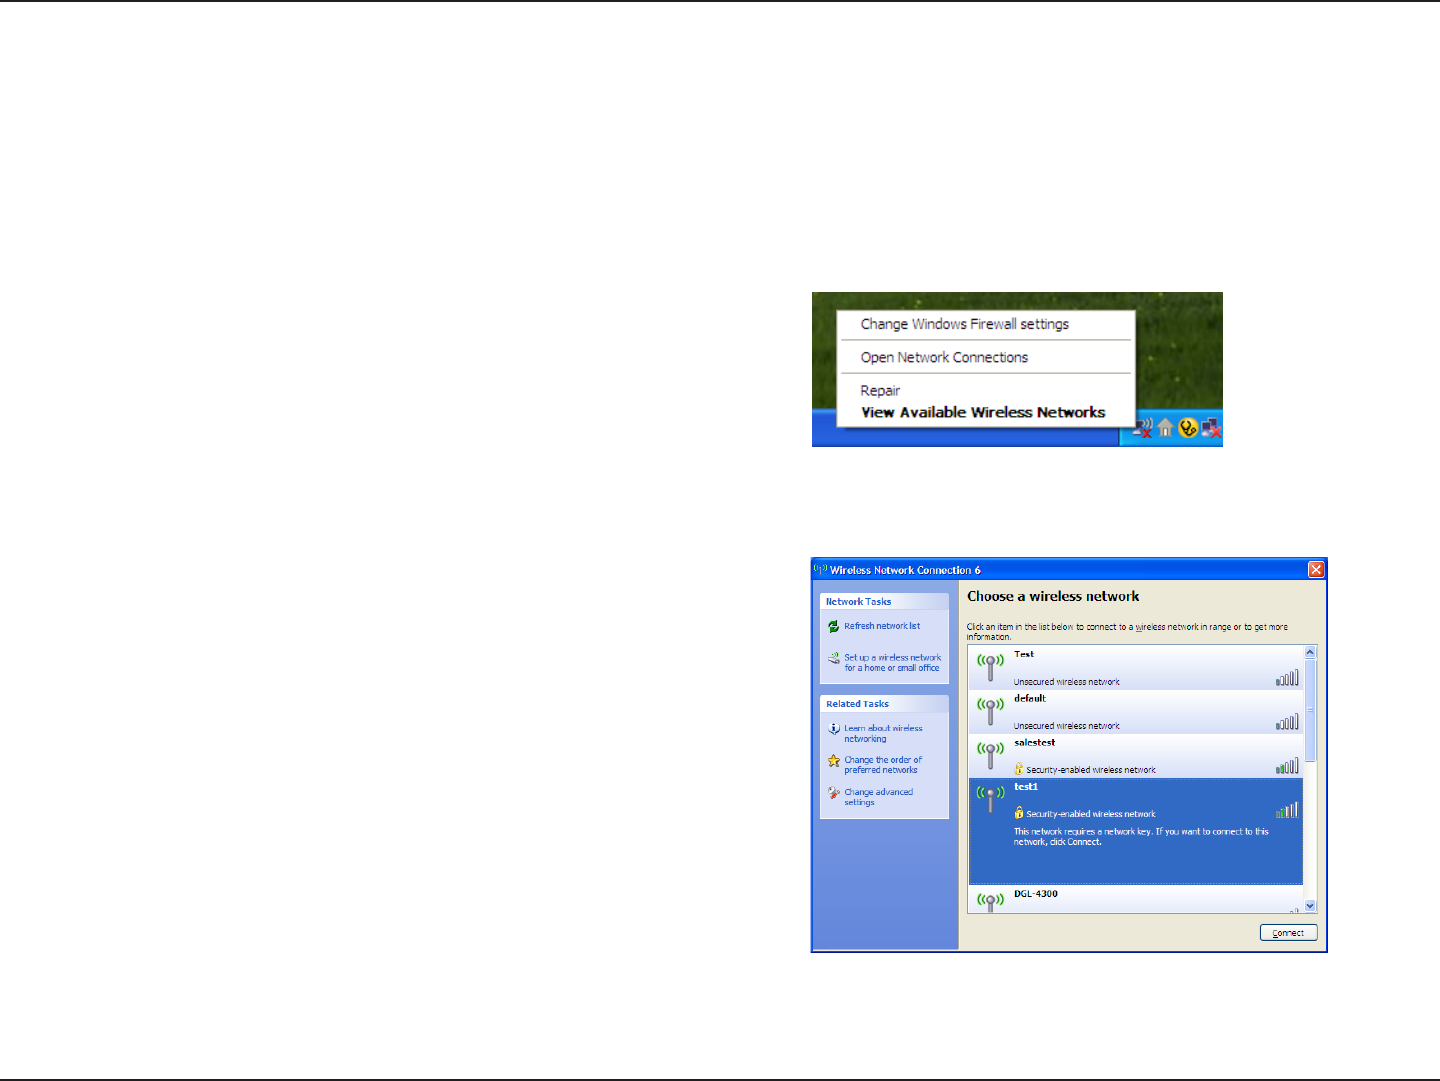Click the Change advanced settings wrench icon
The image size is (1440, 1081).
pyautogui.click(x=834, y=793)
